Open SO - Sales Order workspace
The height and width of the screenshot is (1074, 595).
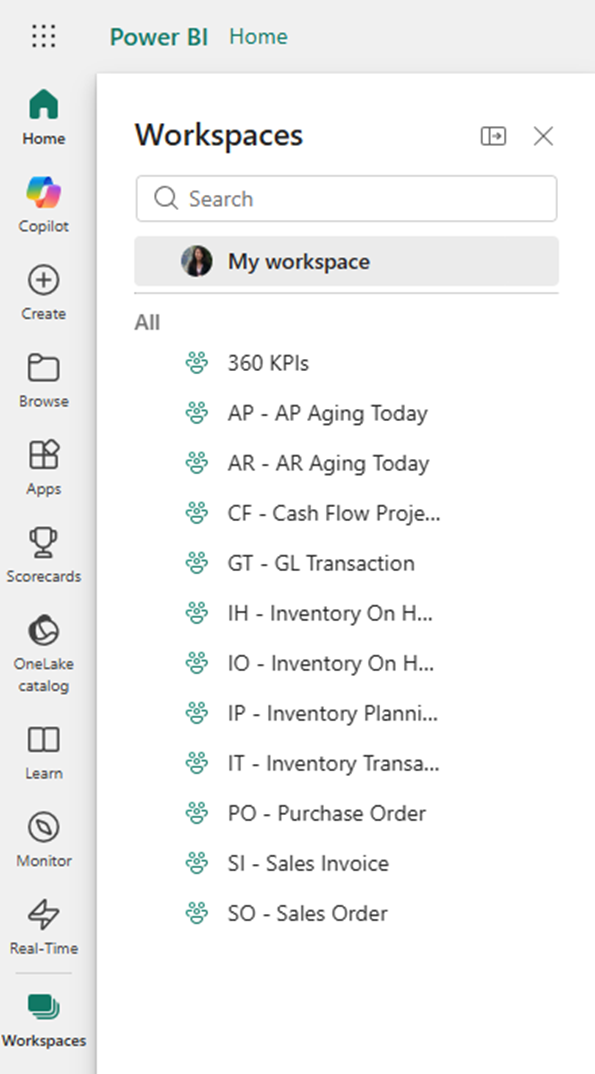pyautogui.click(x=307, y=913)
